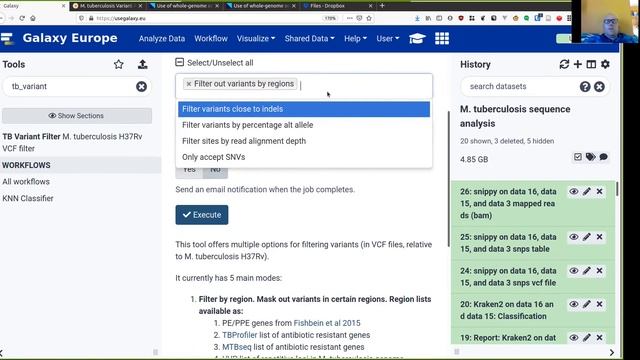This screenshot has height=360, width=640.
Task: Delete dataset 26 snippy mapped reads
Action: pyautogui.click(x=599, y=191)
